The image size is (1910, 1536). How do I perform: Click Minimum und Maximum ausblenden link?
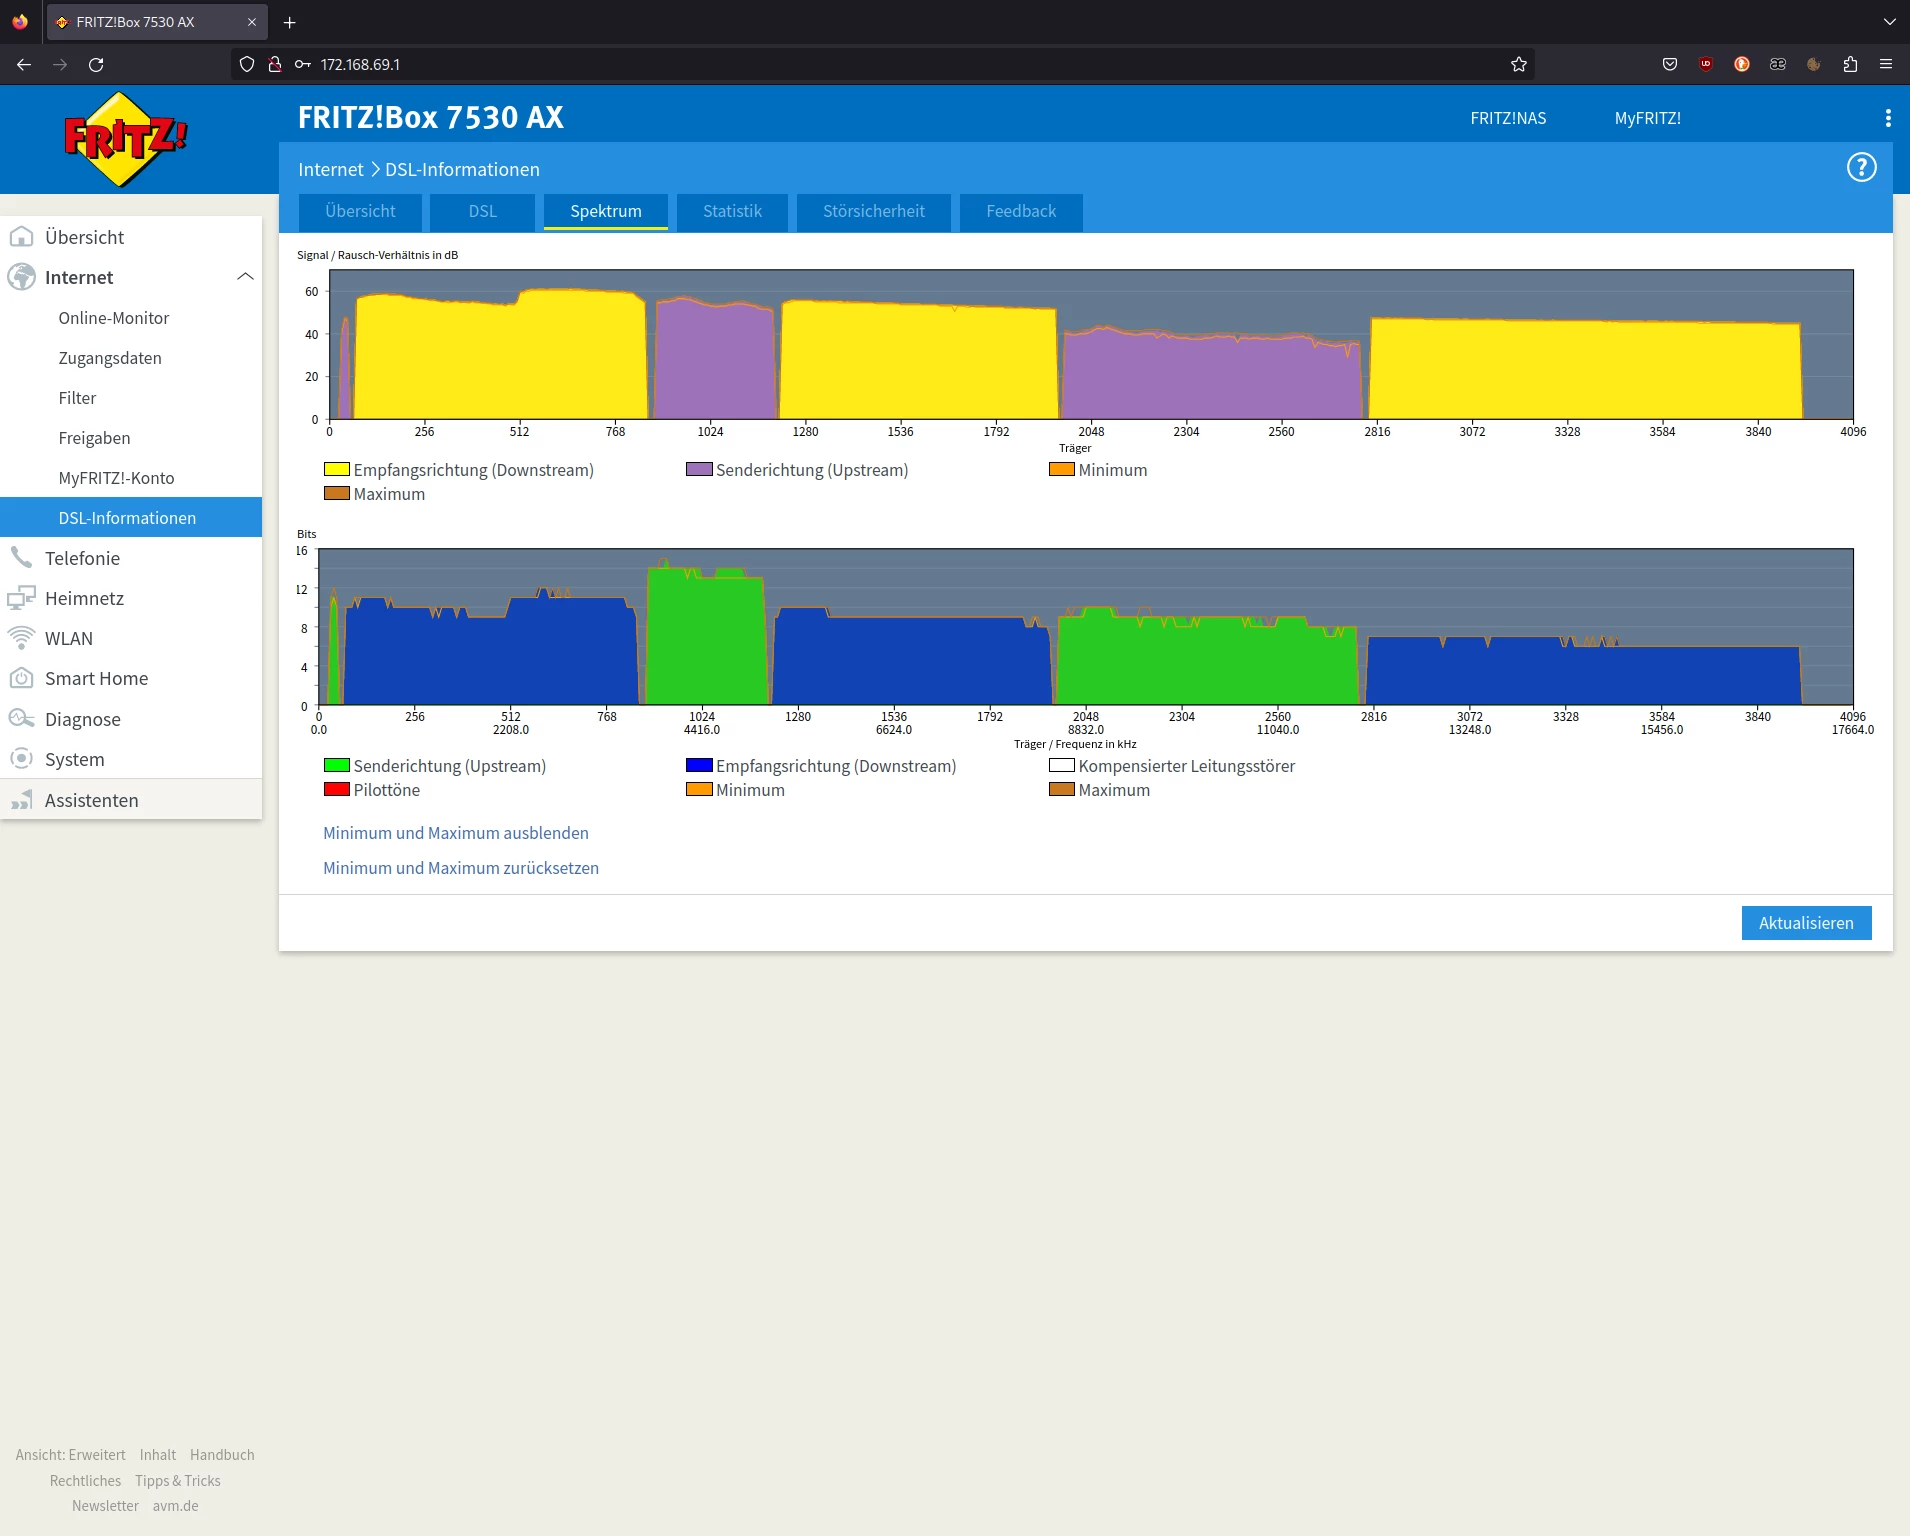456,833
